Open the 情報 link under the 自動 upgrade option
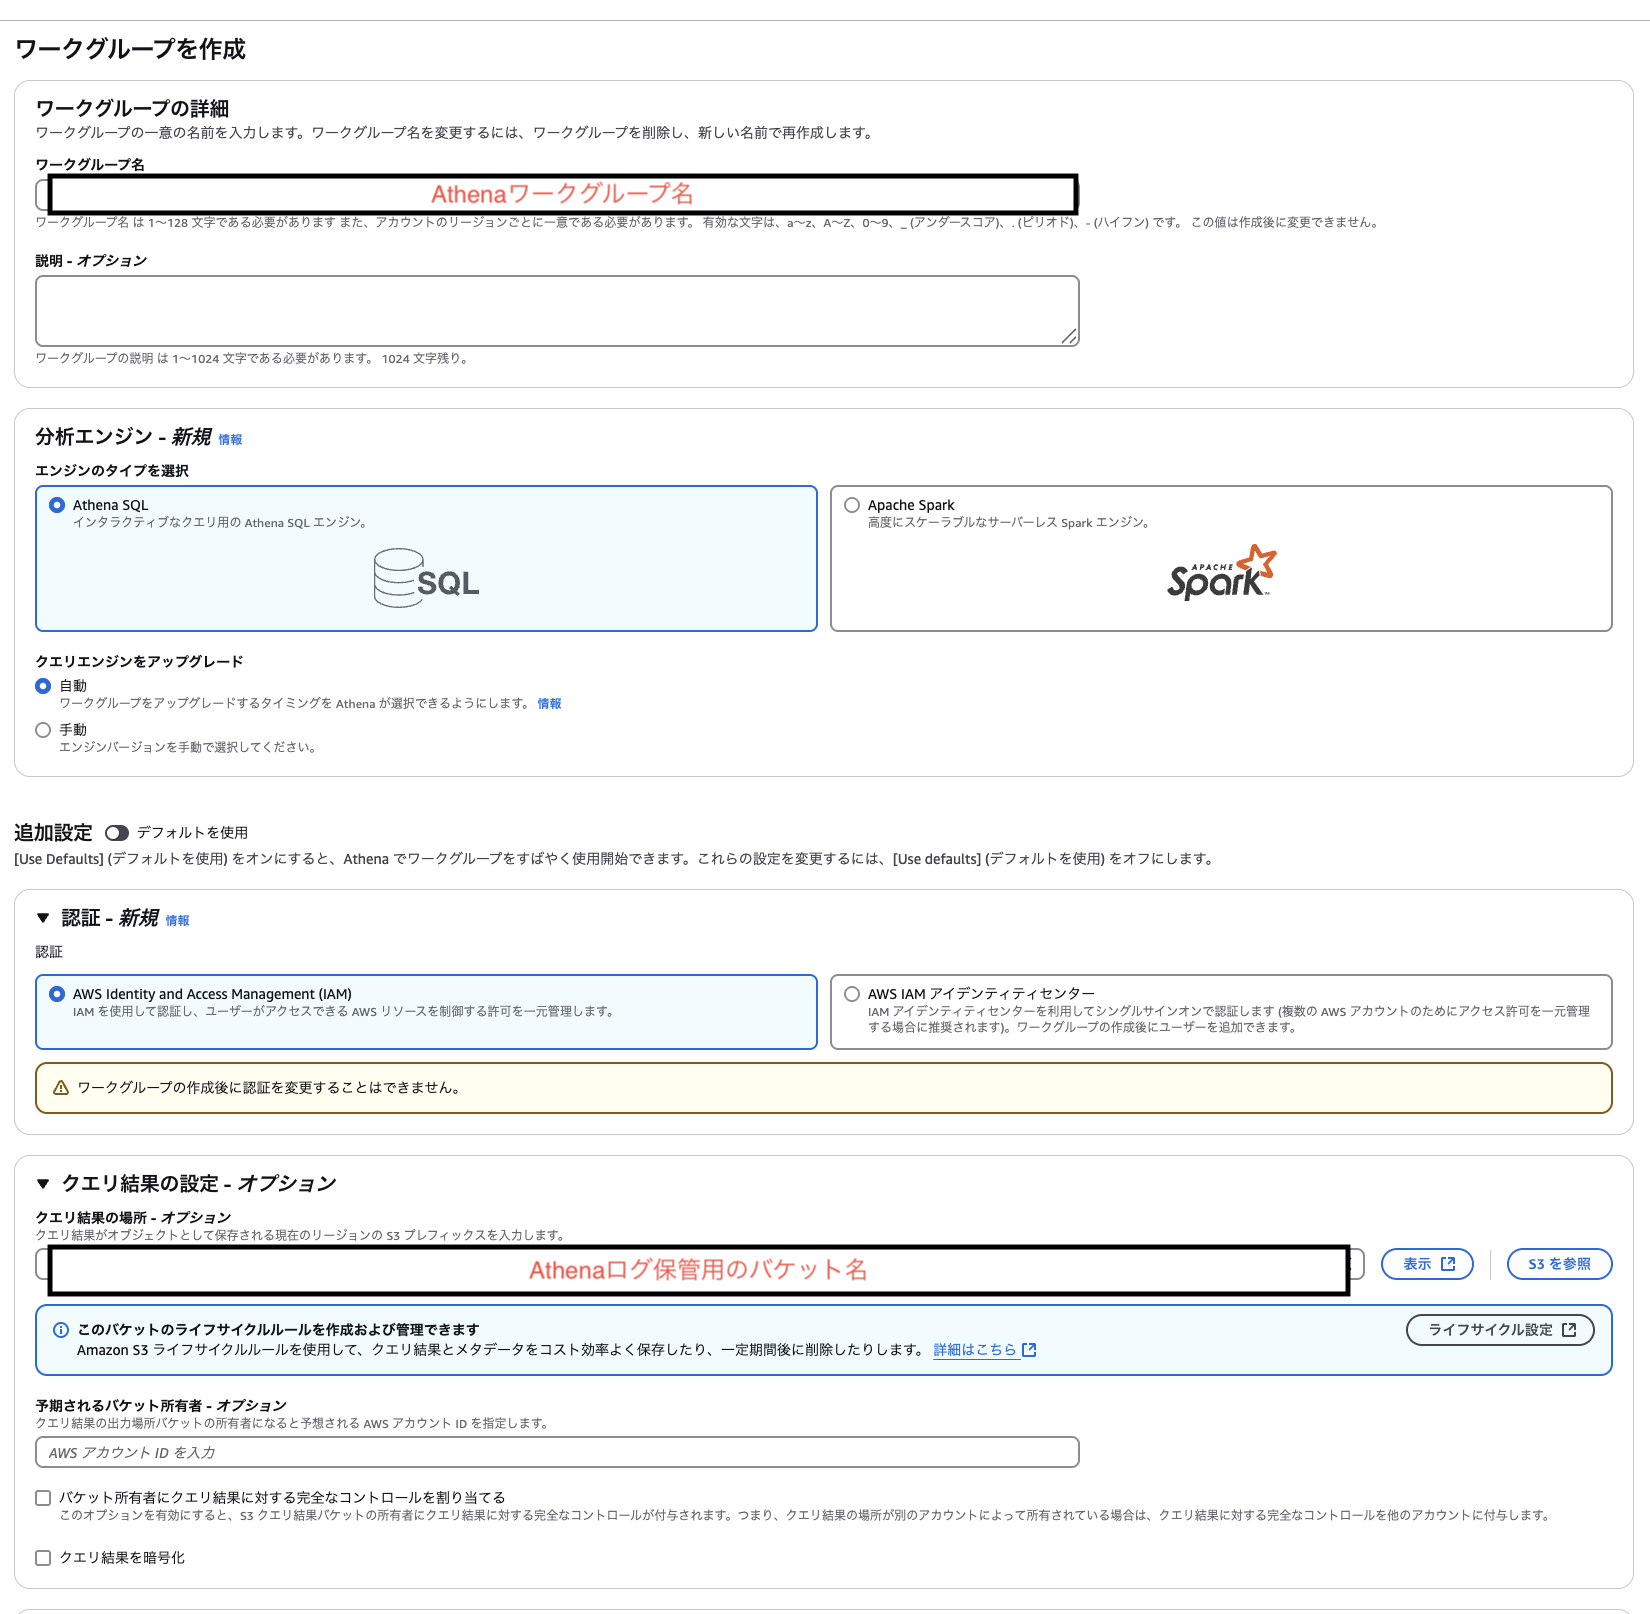Image resolution: width=1650 pixels, height=1614 pixels. 549,704
